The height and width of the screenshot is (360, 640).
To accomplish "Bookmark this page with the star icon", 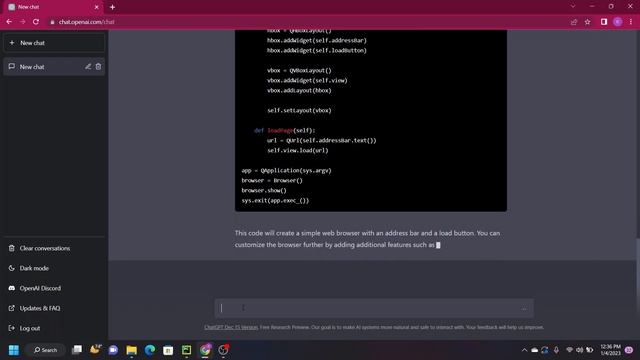I will point(587,22).
